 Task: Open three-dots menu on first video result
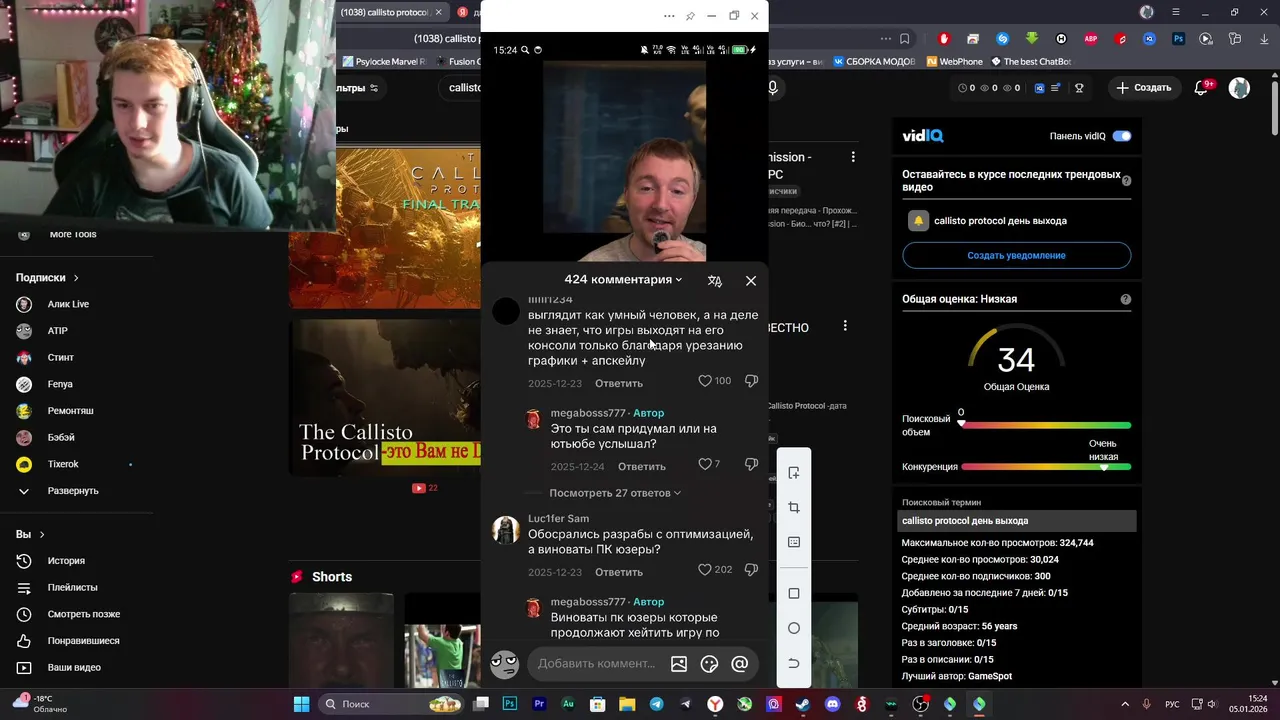[853, 158]
